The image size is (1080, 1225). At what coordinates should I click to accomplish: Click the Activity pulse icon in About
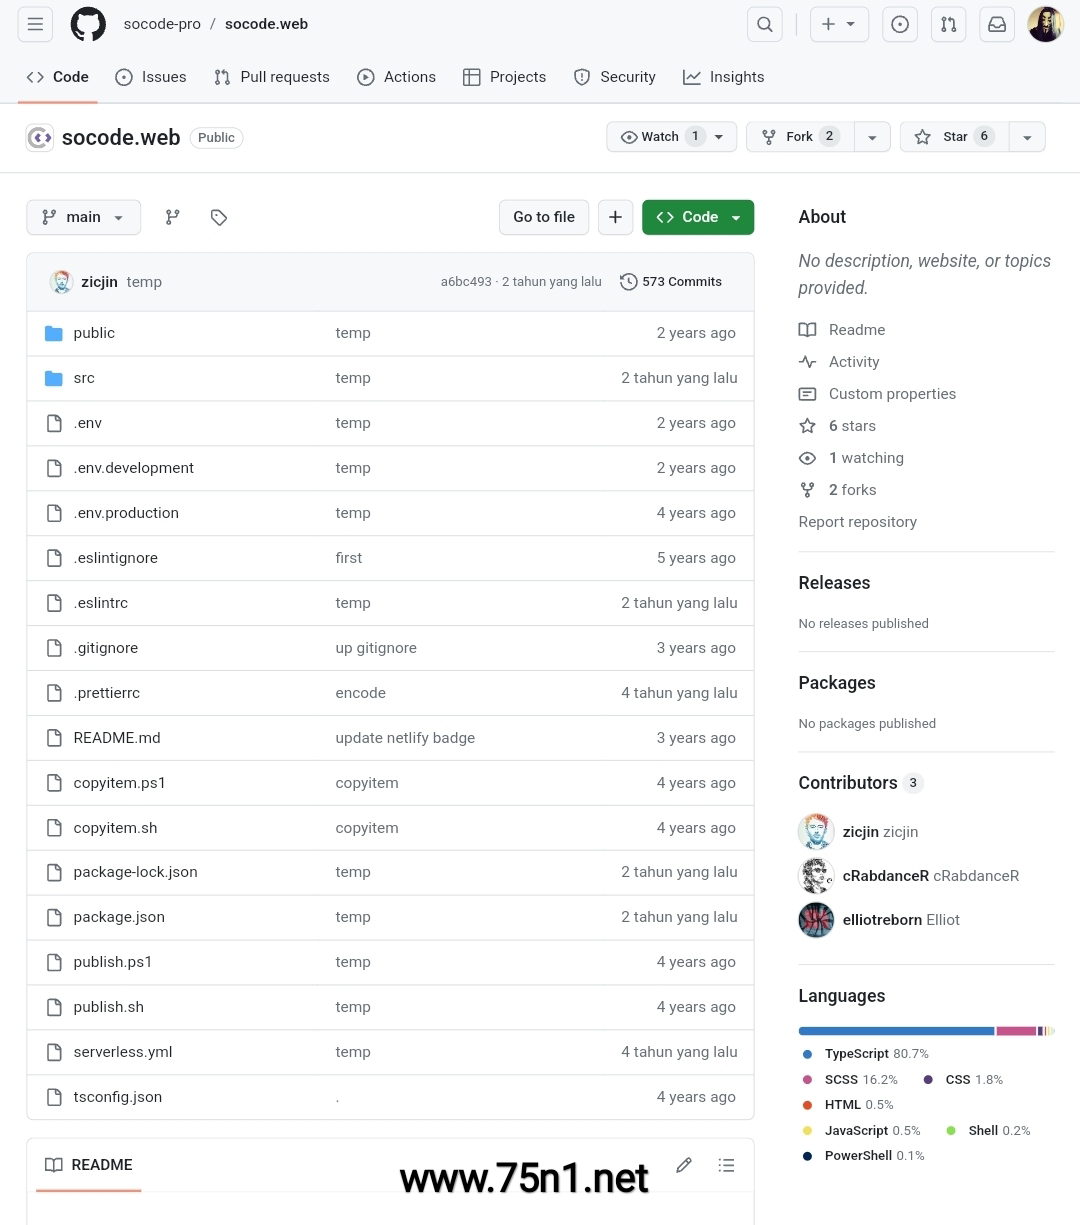(807, 362)
